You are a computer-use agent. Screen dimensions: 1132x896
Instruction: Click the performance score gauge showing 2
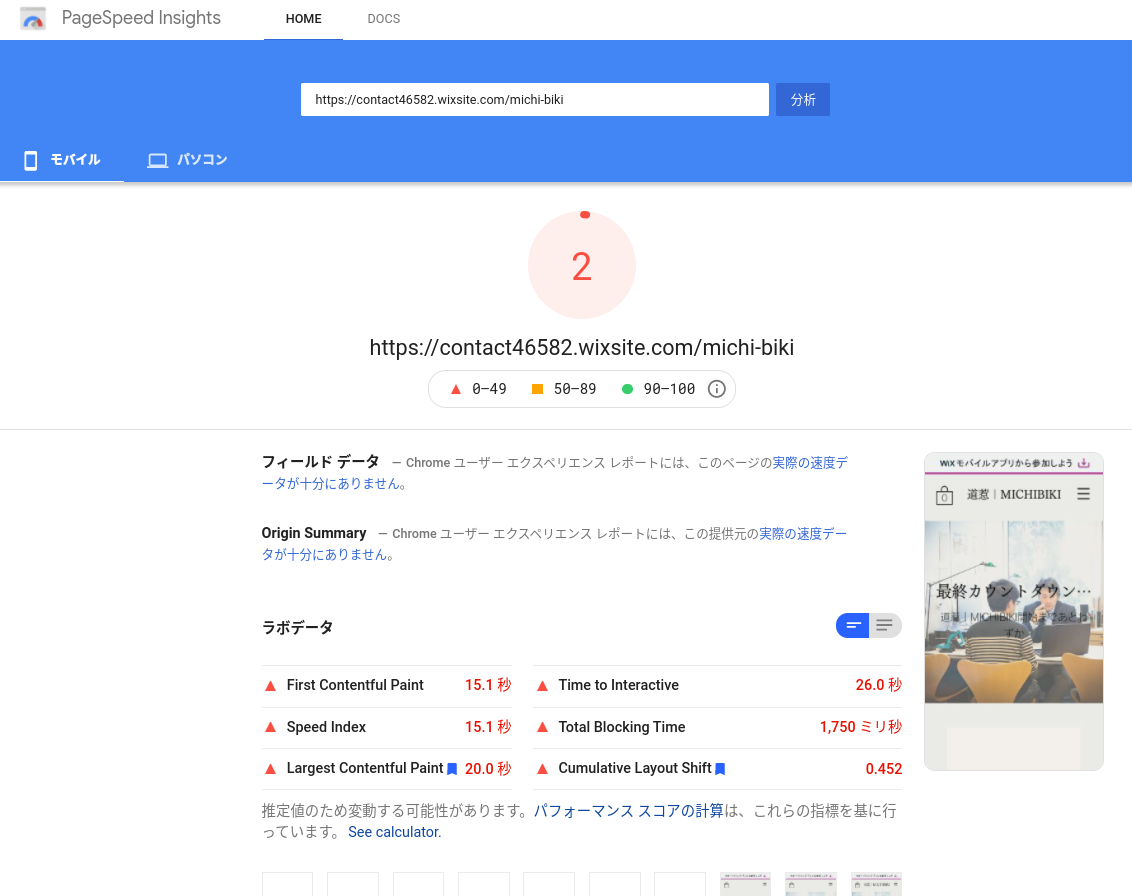[582, 265]
